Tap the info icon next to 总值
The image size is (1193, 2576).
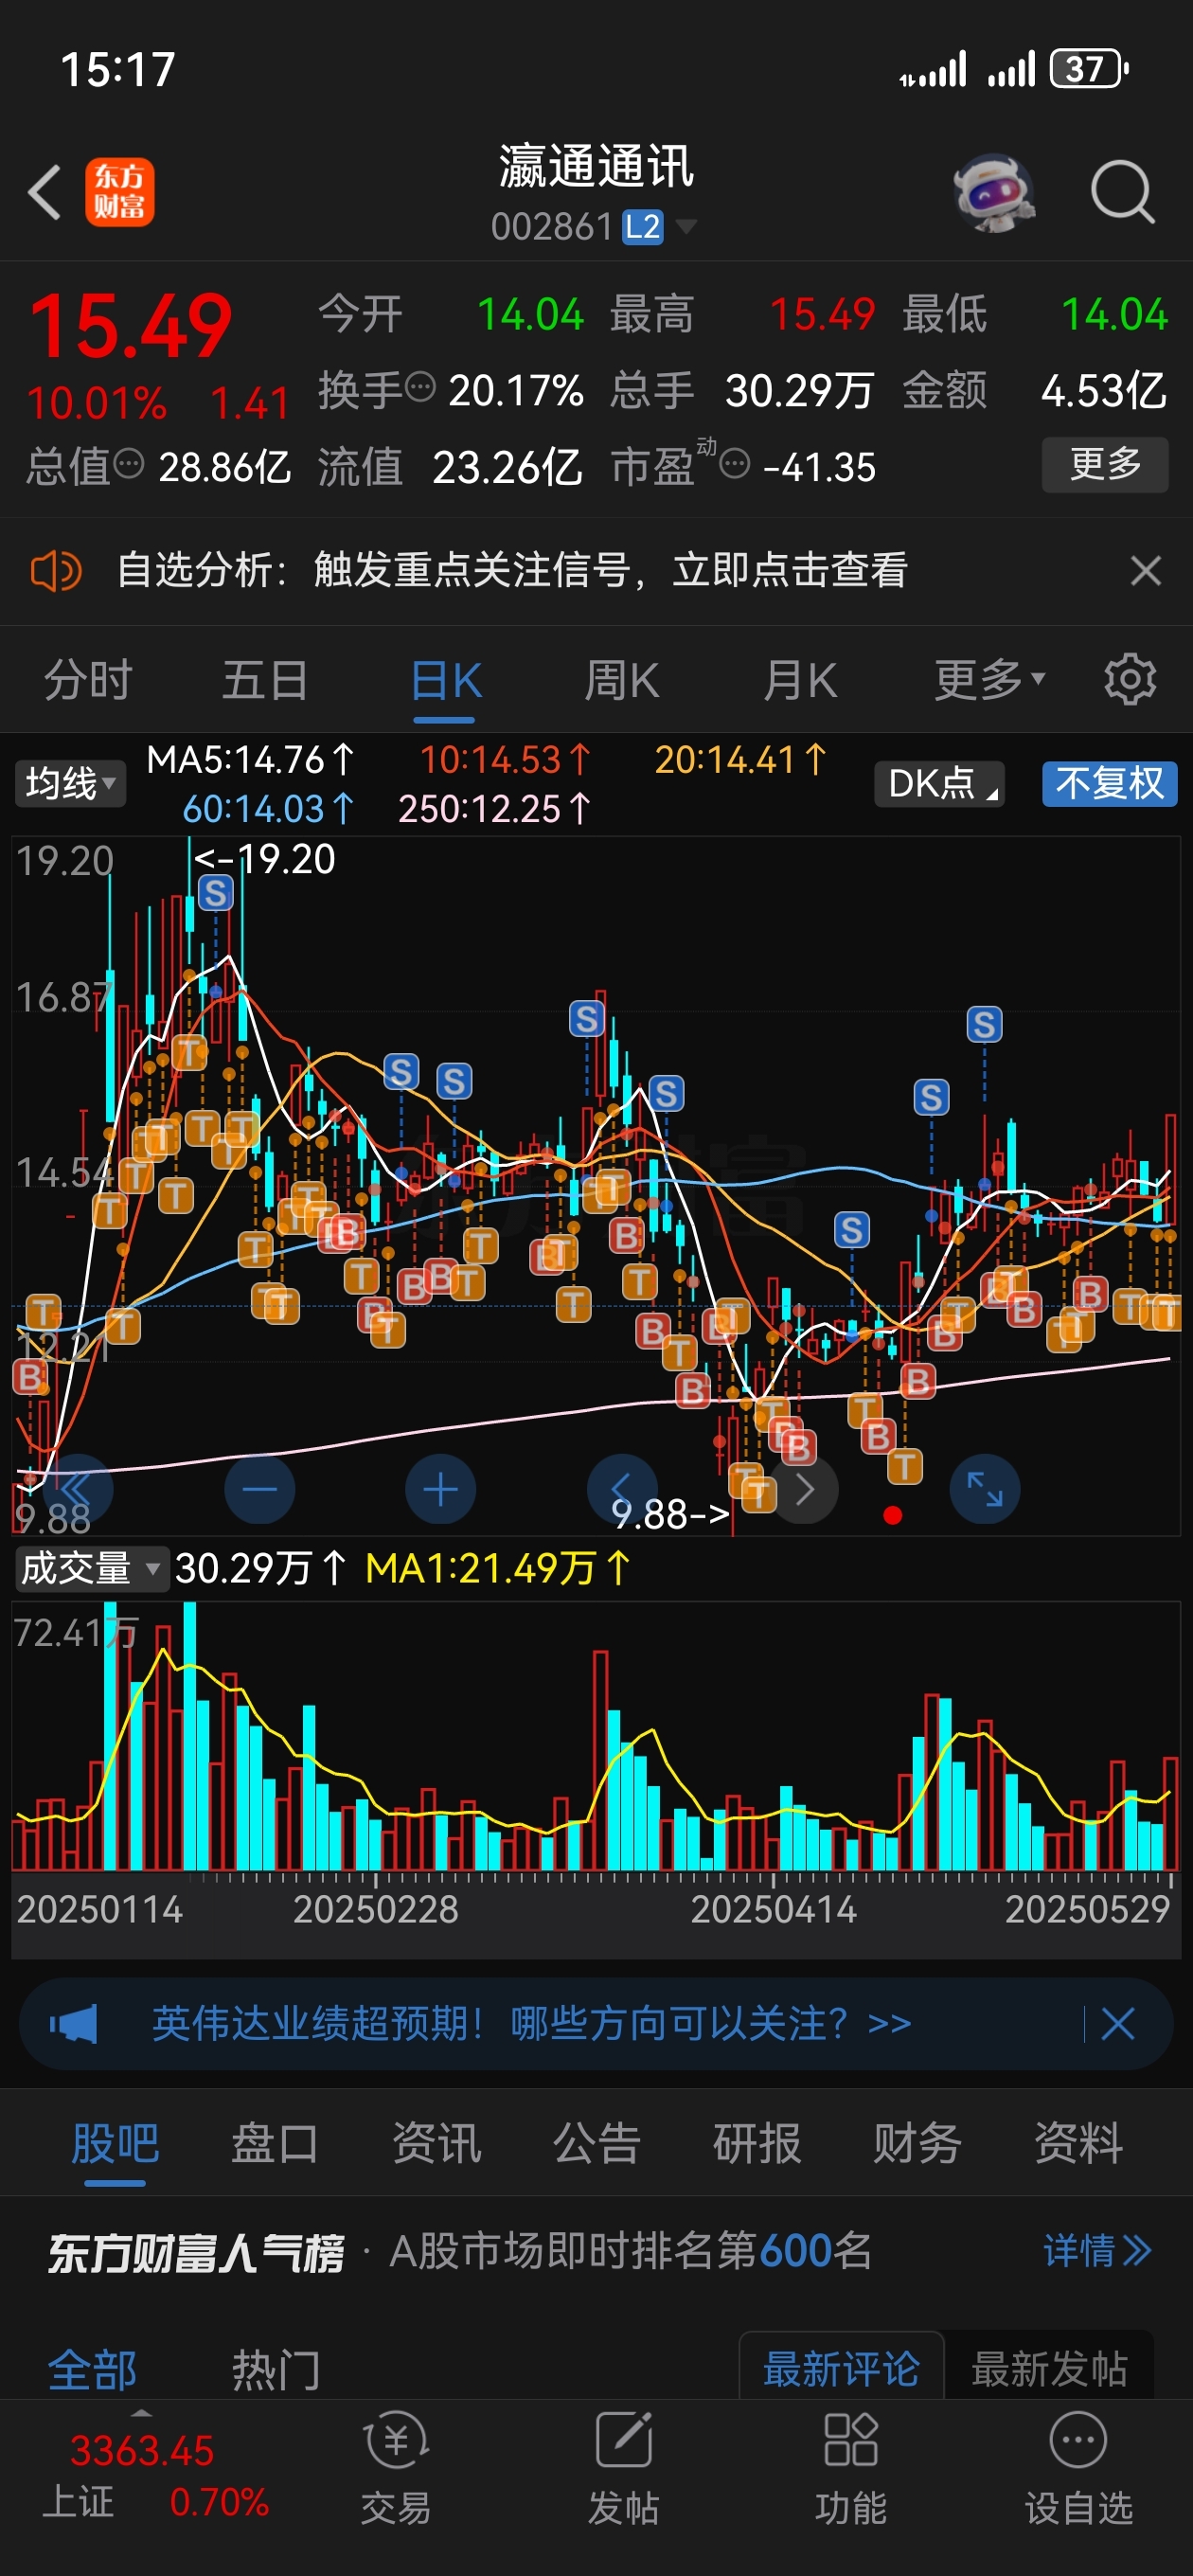point(129,463)
